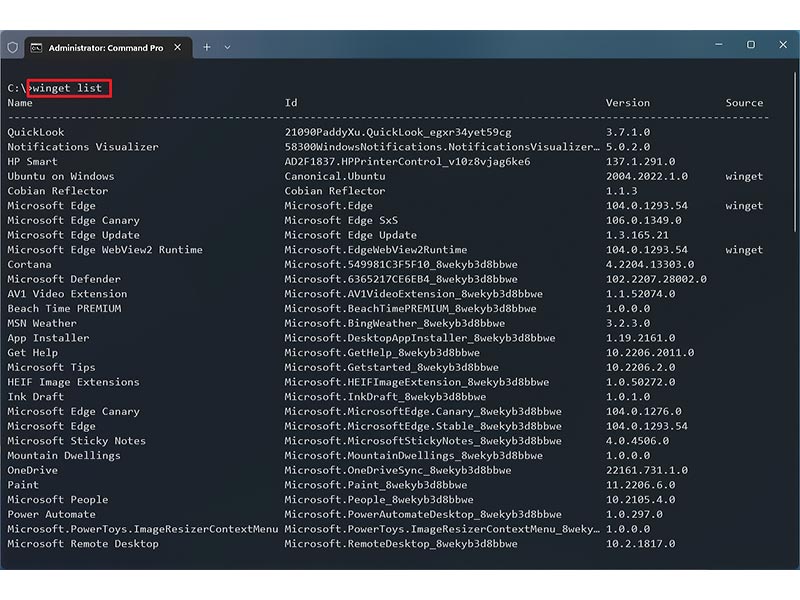
Task: Click the name 'QuickLook'
Action: pyautogui.click(x=36, y=132)
